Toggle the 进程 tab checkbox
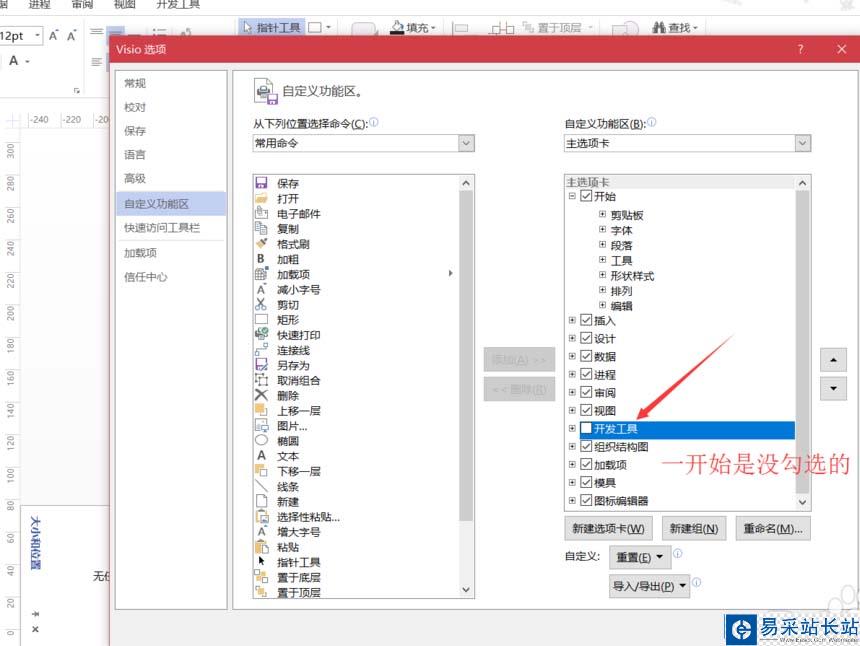860x646 pixels. 586,375
